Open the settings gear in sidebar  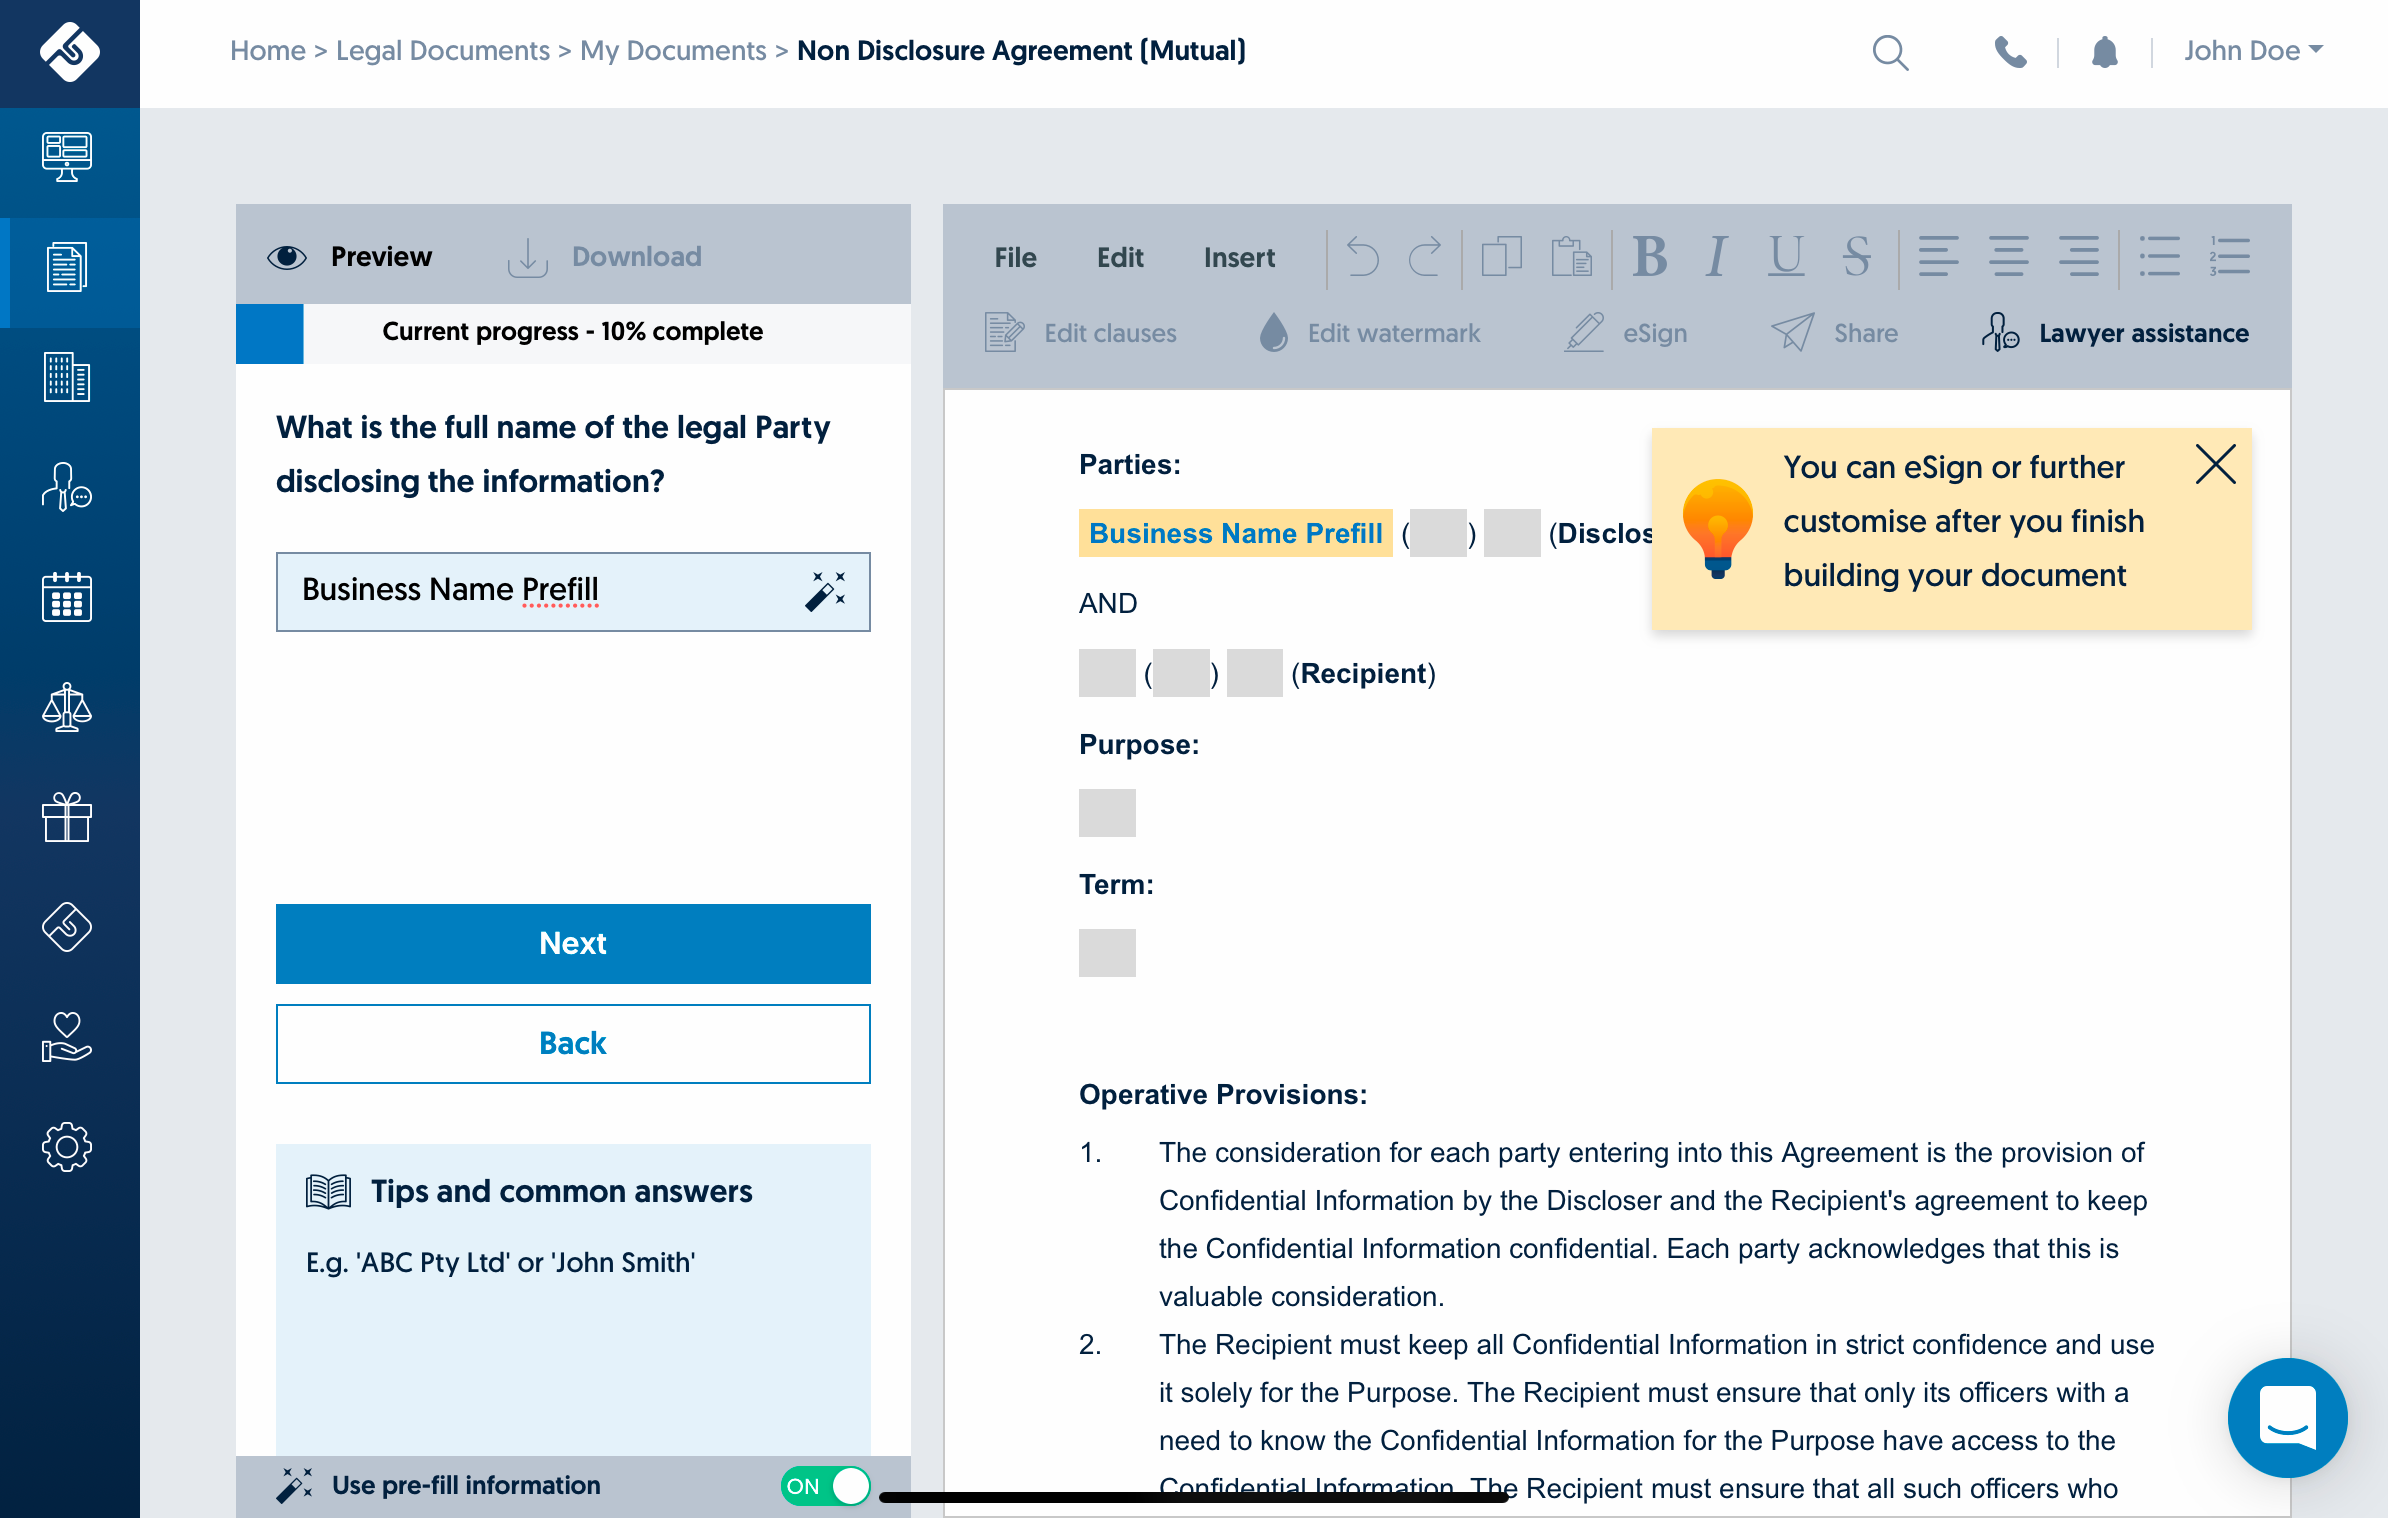(x=67, y=1147)
